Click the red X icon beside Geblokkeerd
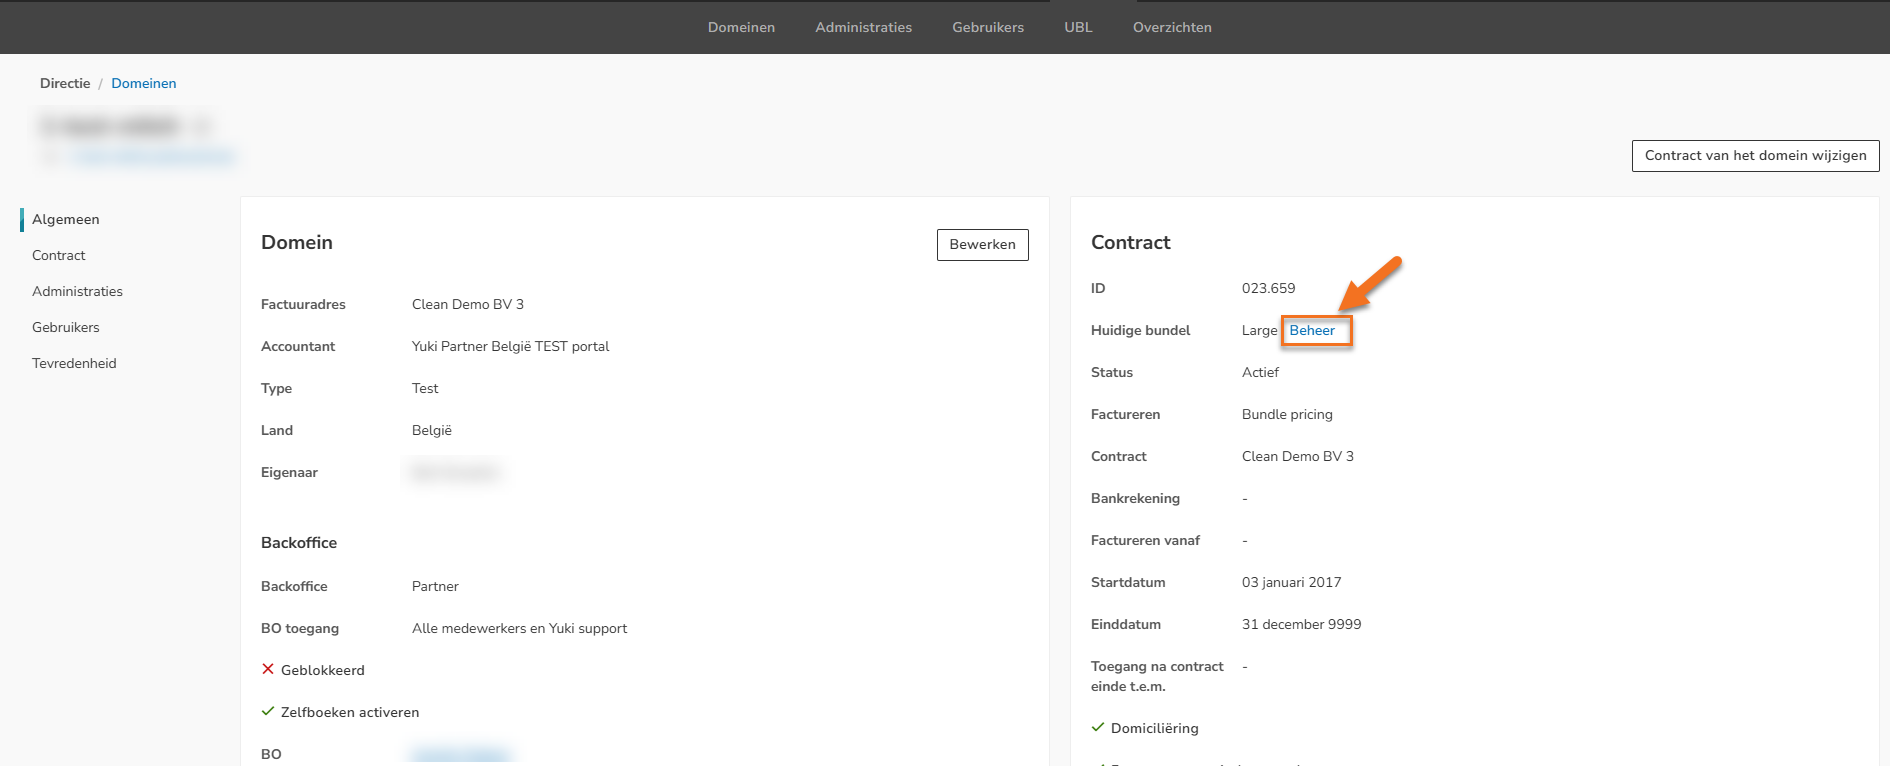Screen dimensions: 1890x766 tap(268, 669)
